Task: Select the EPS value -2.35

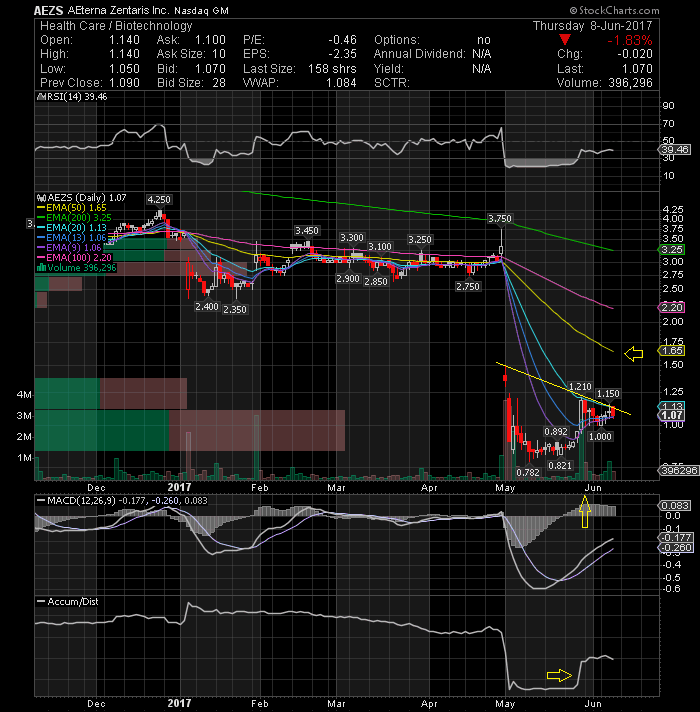Action: 342,54
